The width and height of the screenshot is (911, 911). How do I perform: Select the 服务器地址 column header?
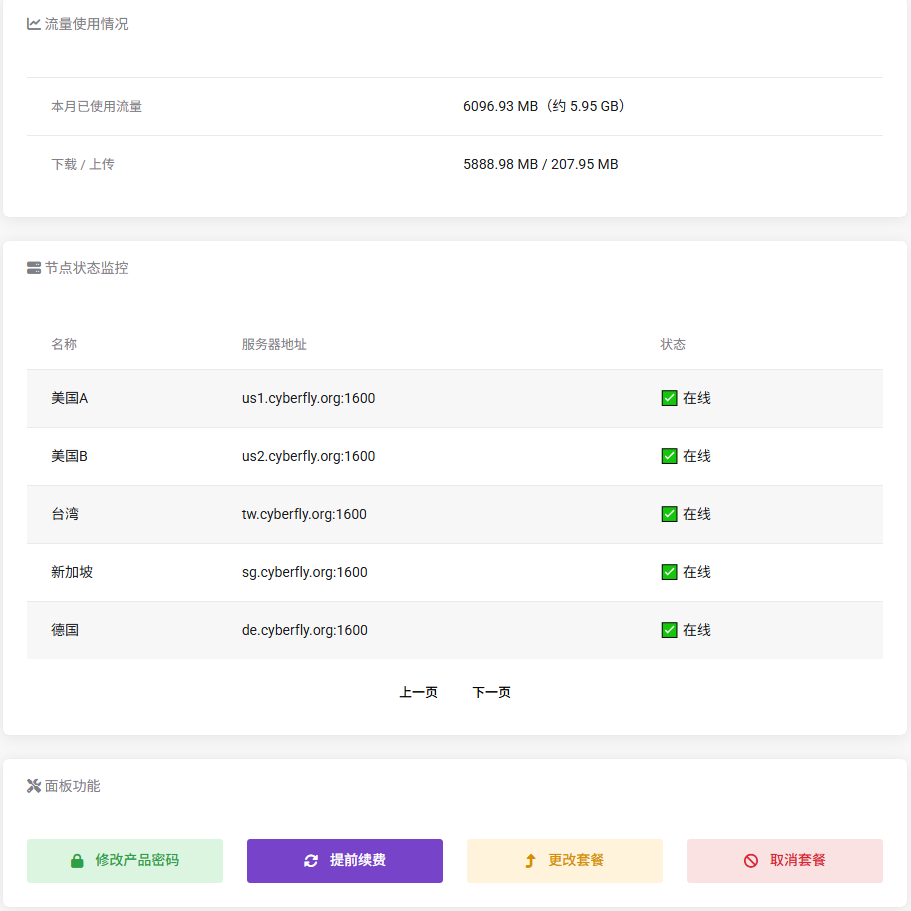click(x=274, y=344)
